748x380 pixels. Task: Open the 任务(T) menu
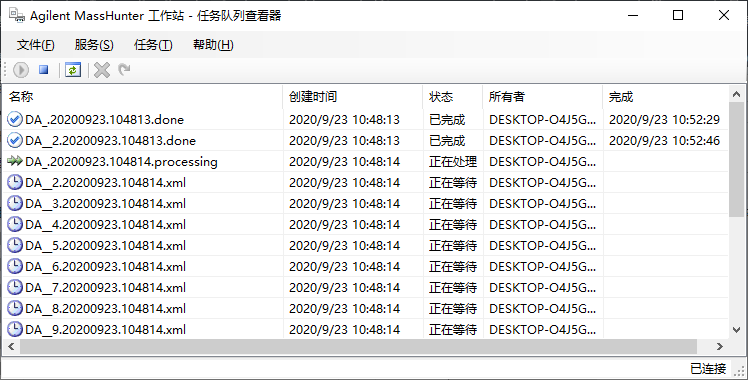click(x=153, y=45)
